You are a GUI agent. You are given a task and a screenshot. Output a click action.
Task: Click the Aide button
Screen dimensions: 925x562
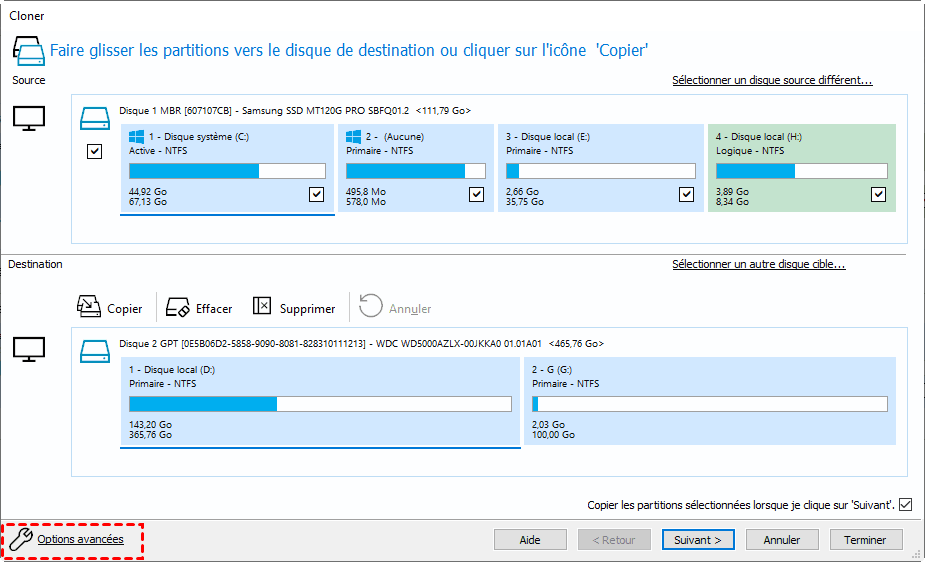(x=530, y=540)
